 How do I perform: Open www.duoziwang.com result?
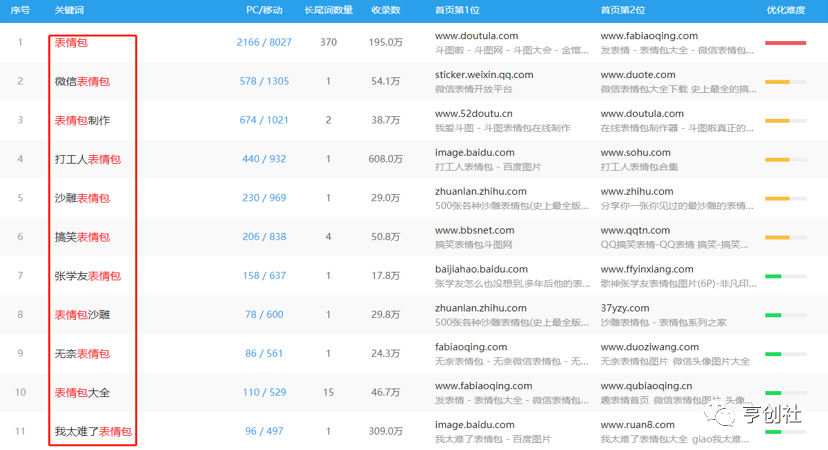pos(650,347)
